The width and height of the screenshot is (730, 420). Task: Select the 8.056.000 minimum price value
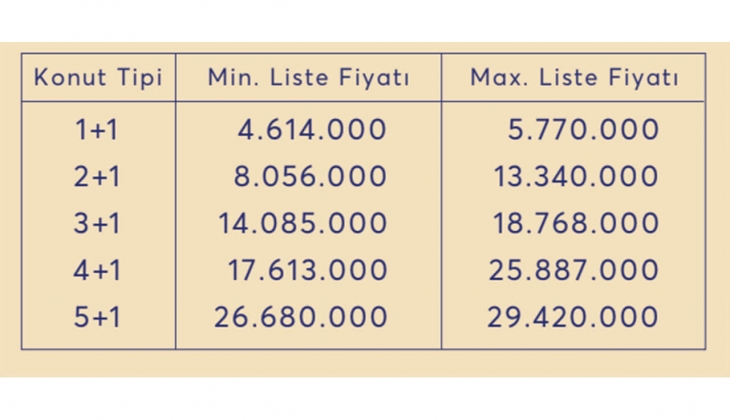point(312,177)
